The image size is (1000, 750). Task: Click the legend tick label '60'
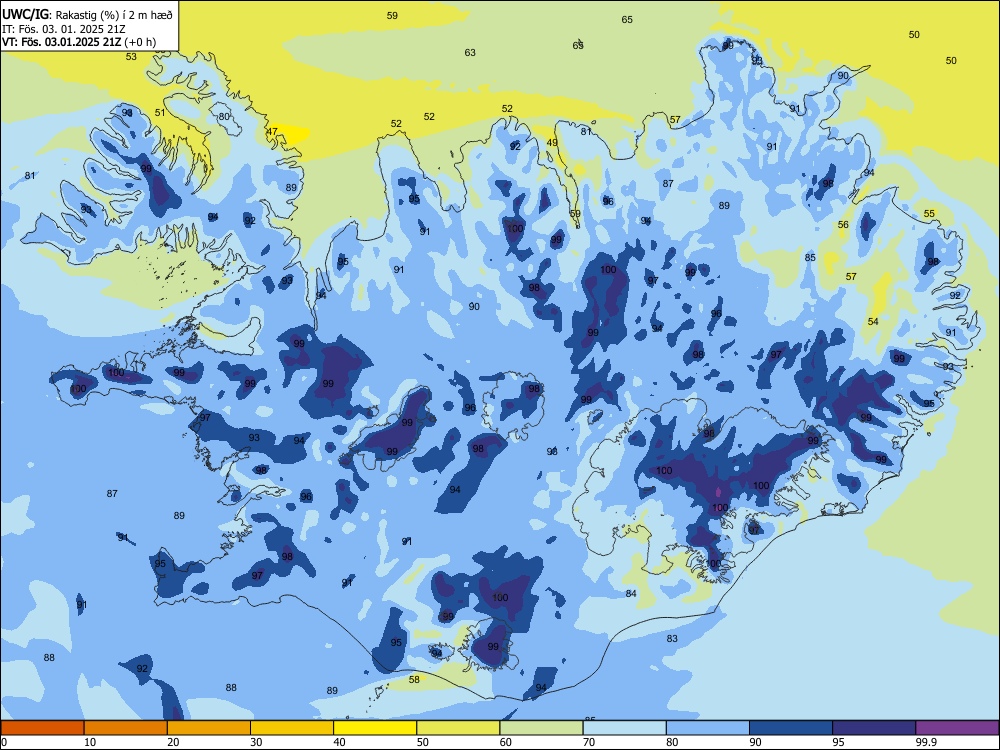pos(506,742)
